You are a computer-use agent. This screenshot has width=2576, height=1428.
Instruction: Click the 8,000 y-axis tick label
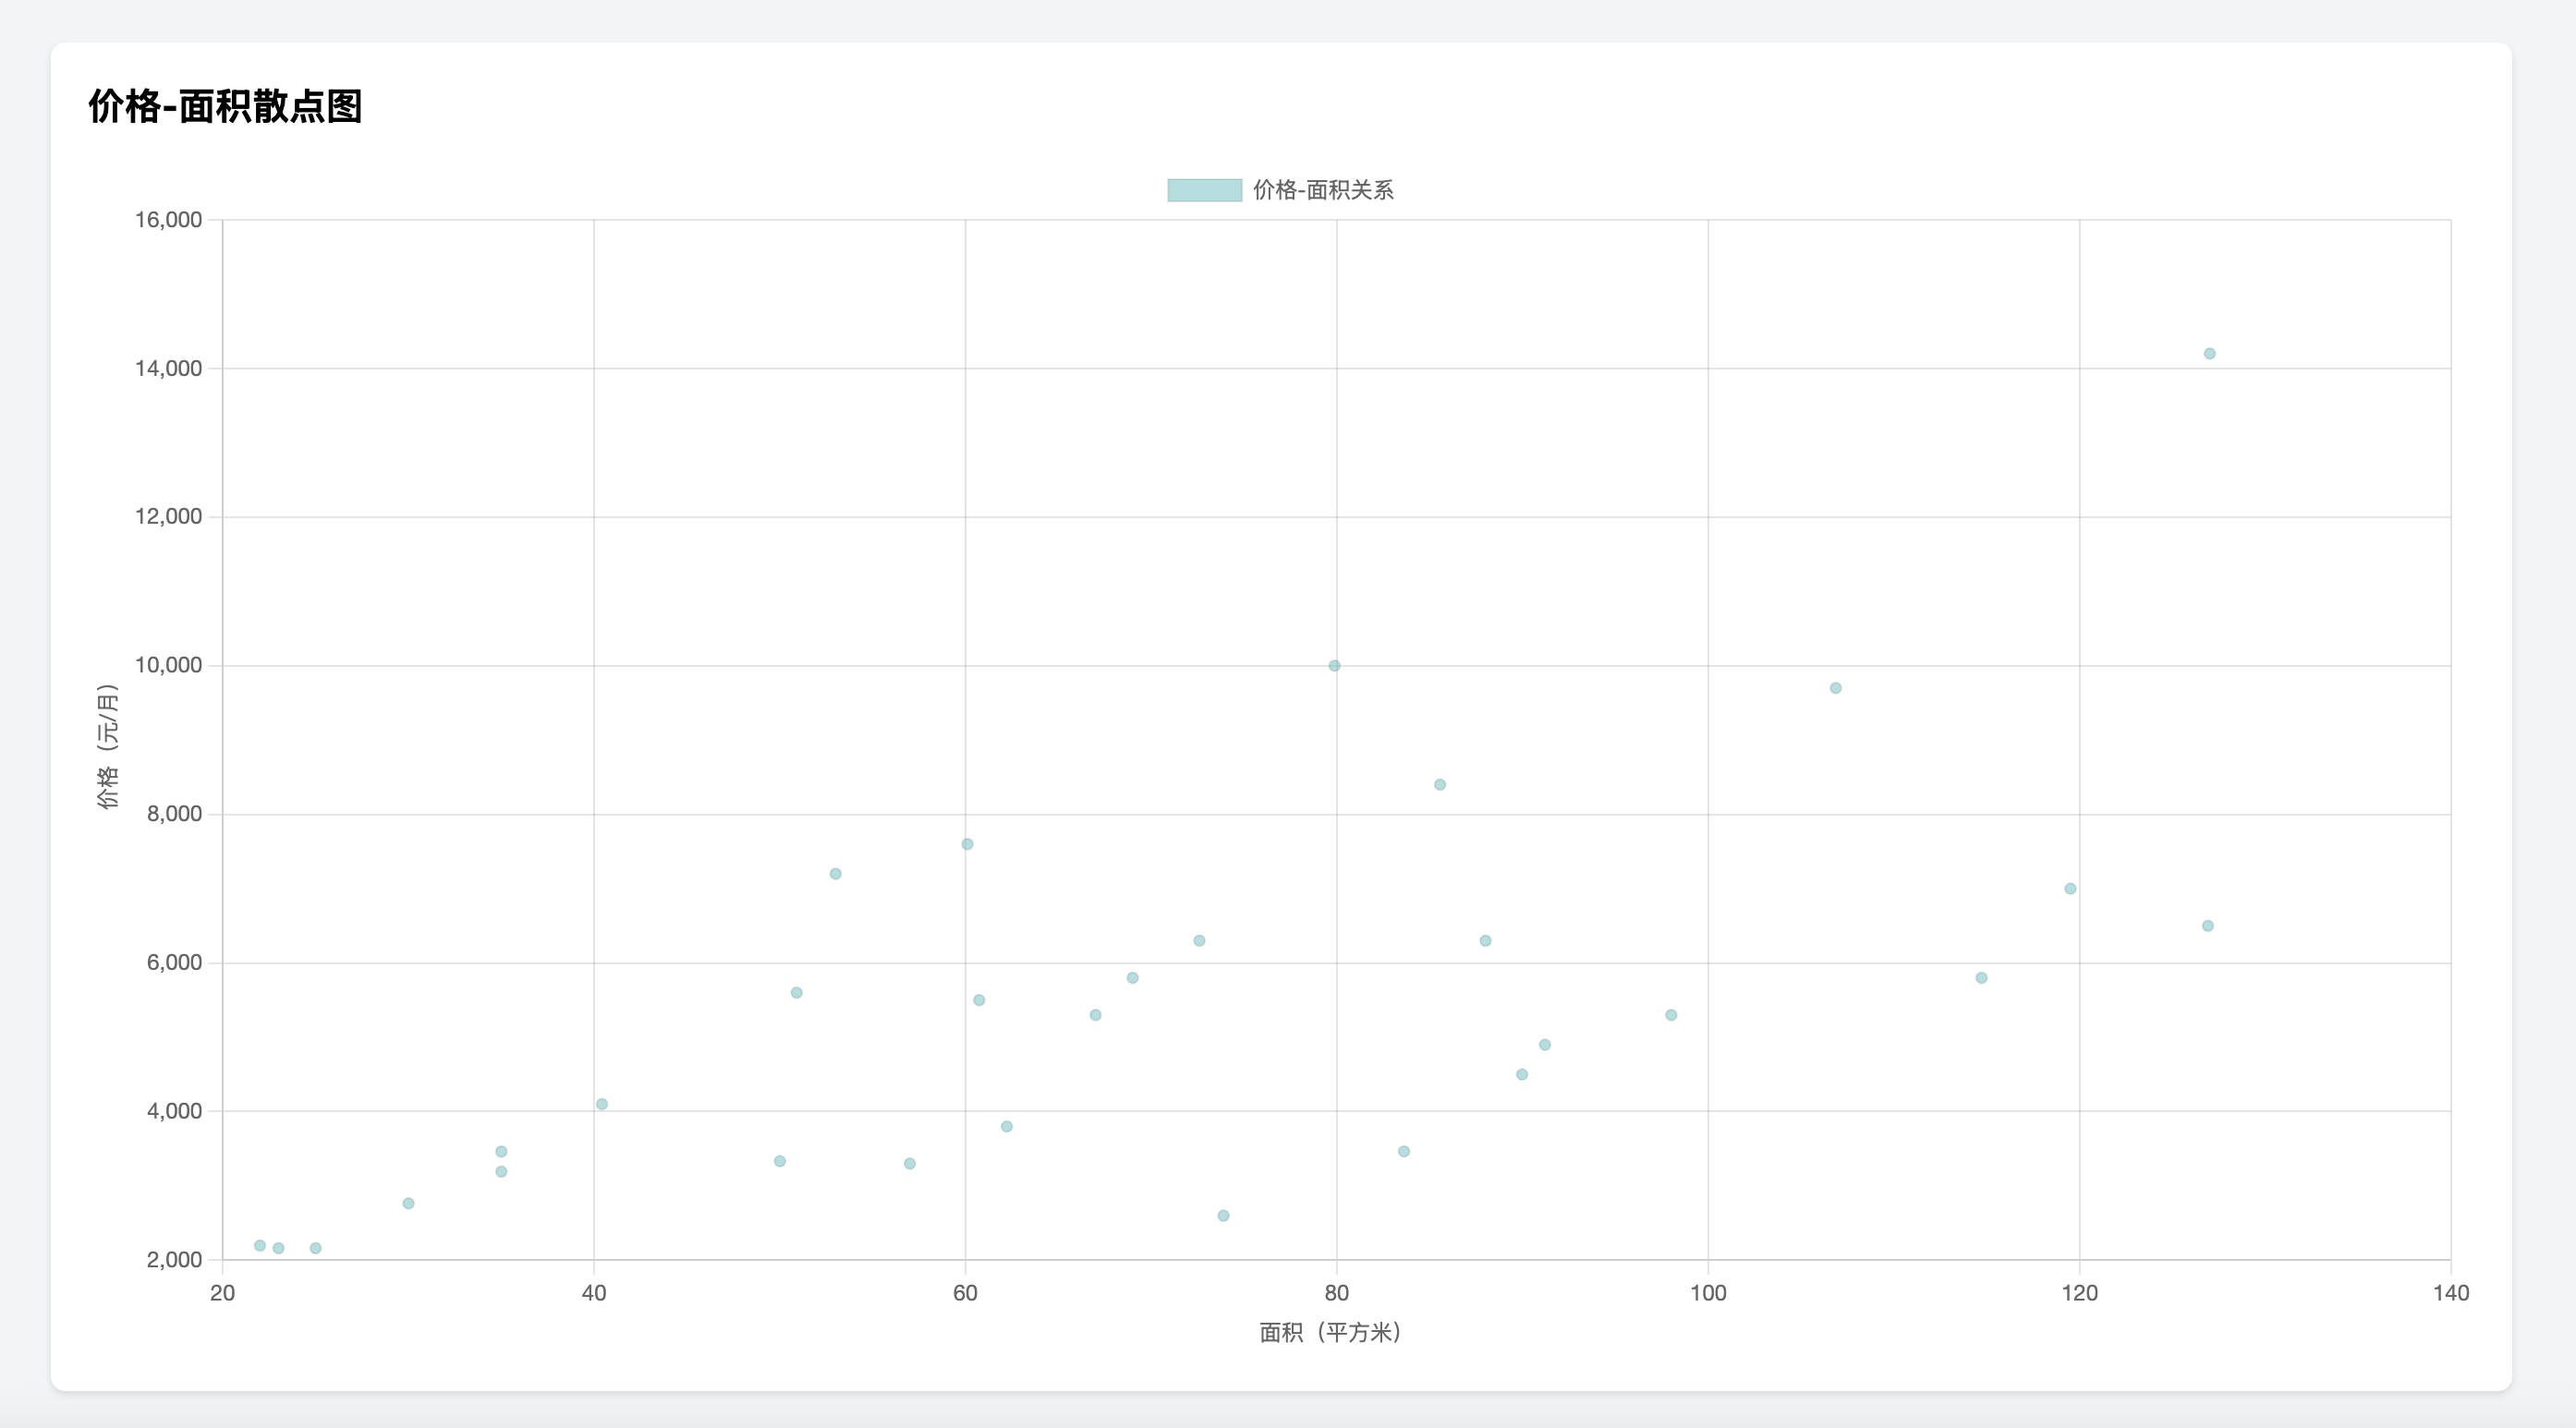pos(174,814)
